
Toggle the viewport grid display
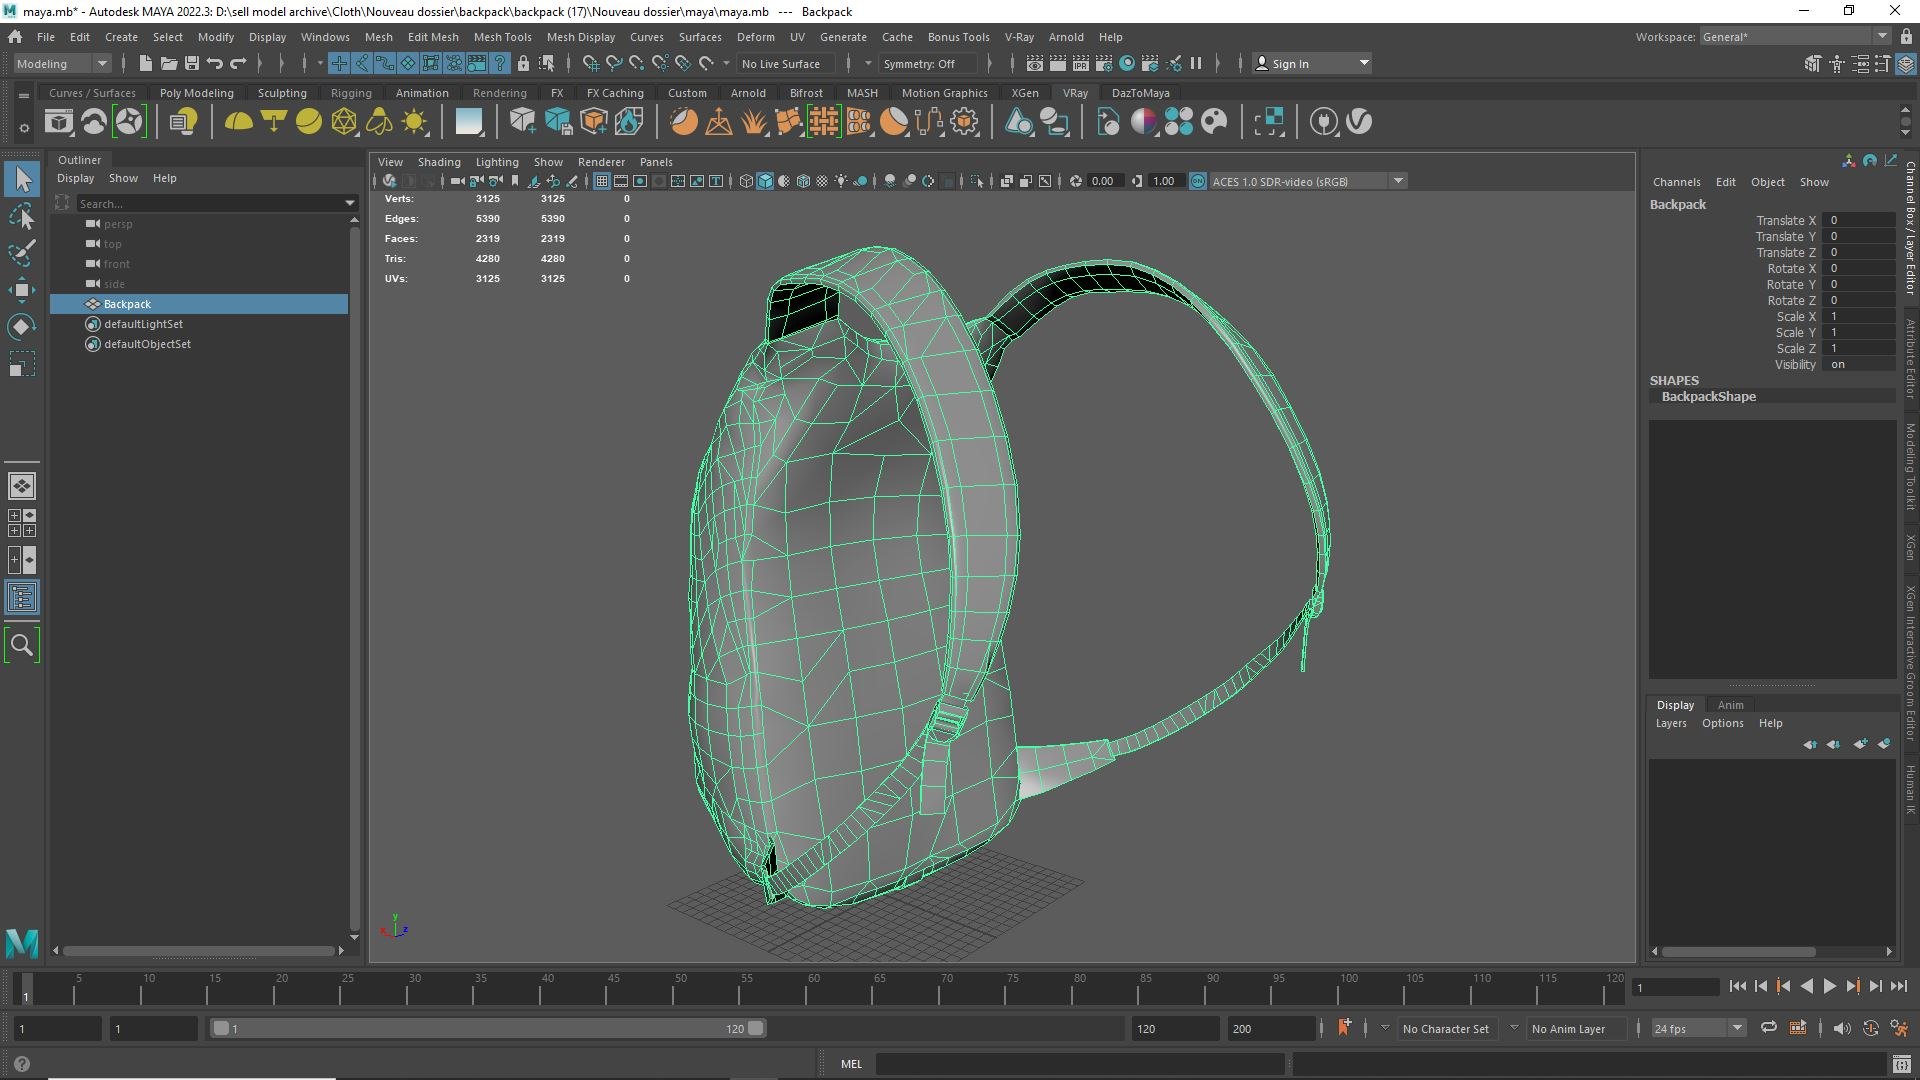[601, 181]
